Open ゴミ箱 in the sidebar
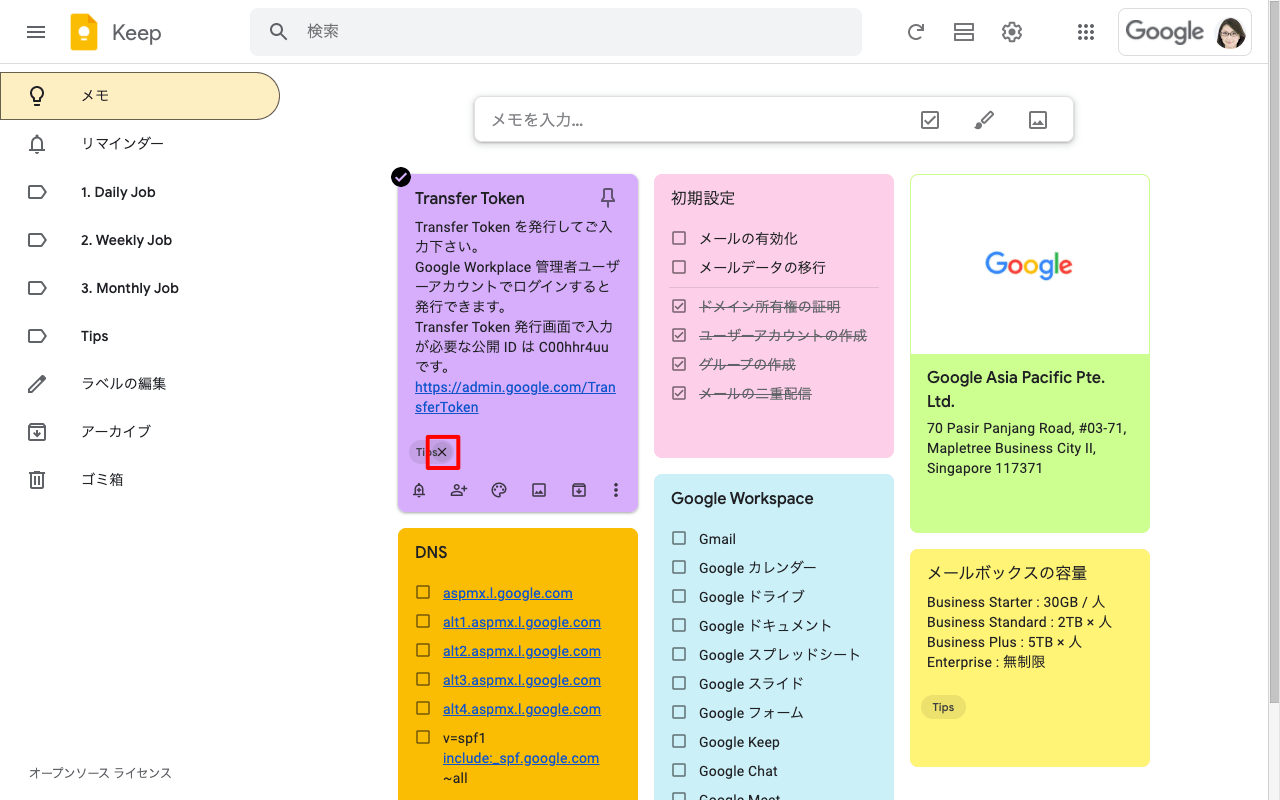Viewport: 1280px width, 800px height. (x=140, y=480)
